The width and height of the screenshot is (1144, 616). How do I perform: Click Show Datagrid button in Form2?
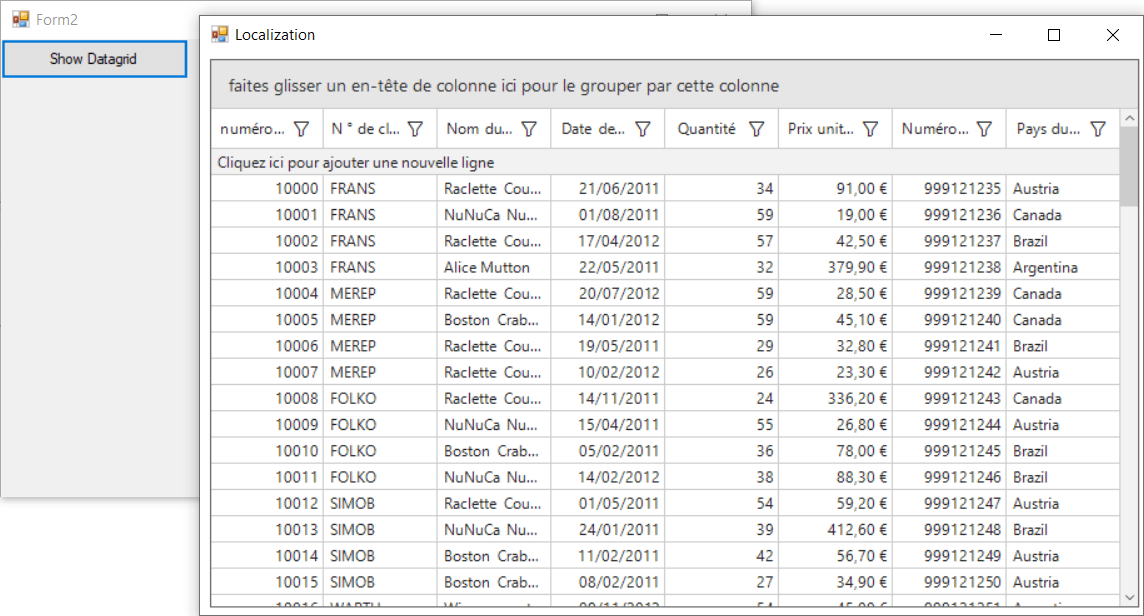tap(94, 59)
